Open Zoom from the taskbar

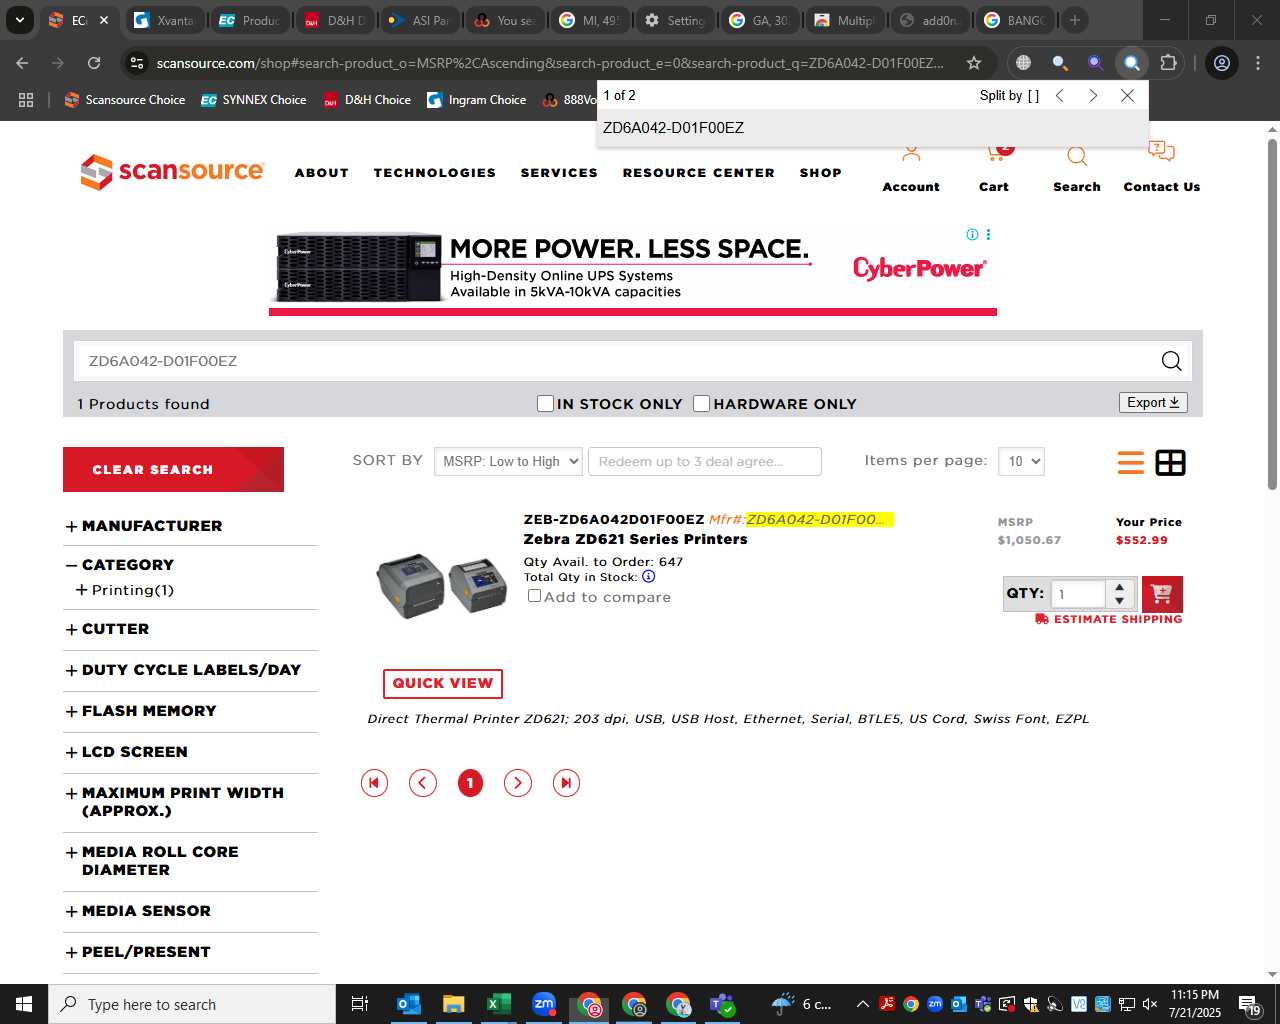544,1004
